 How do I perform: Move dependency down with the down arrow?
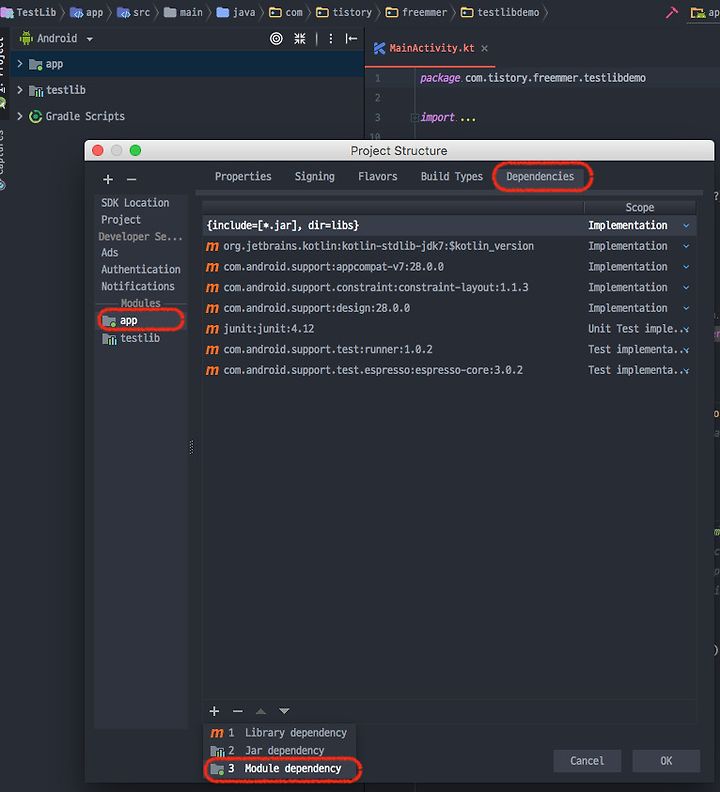[x=284, y=711]
